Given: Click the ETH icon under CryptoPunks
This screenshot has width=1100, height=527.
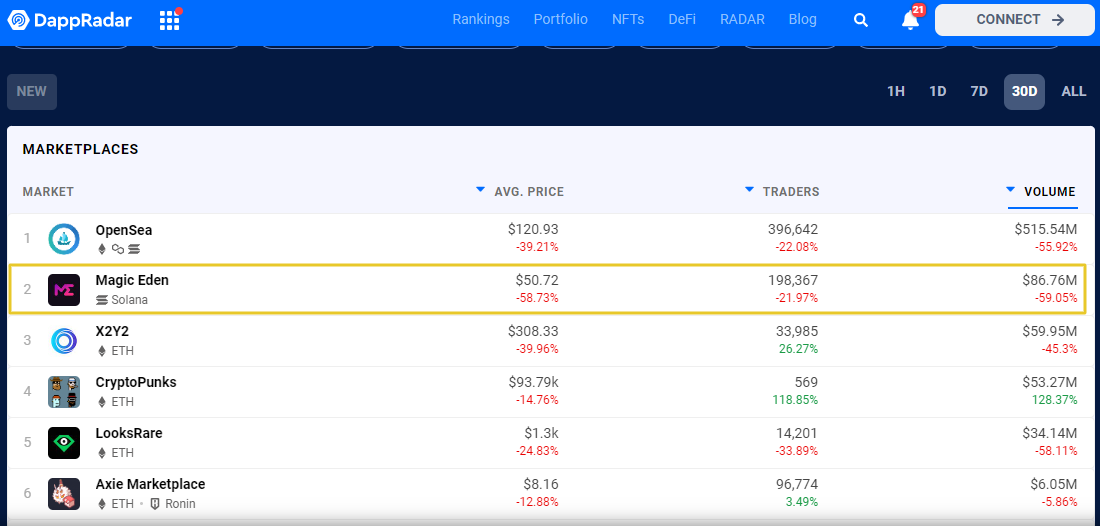Looking at the screenshot, I should tap(102, 402).
